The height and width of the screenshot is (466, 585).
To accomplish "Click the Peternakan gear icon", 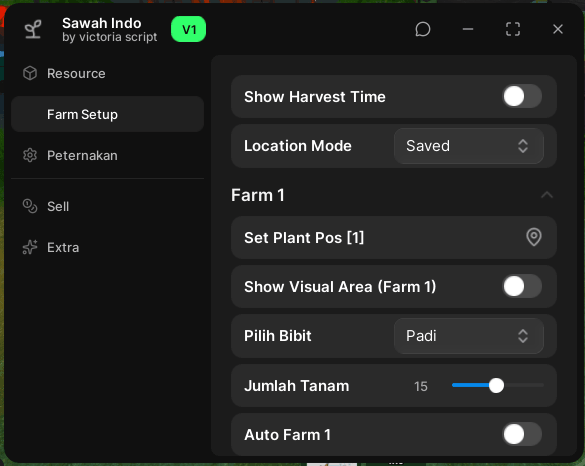I will point(30,155).
